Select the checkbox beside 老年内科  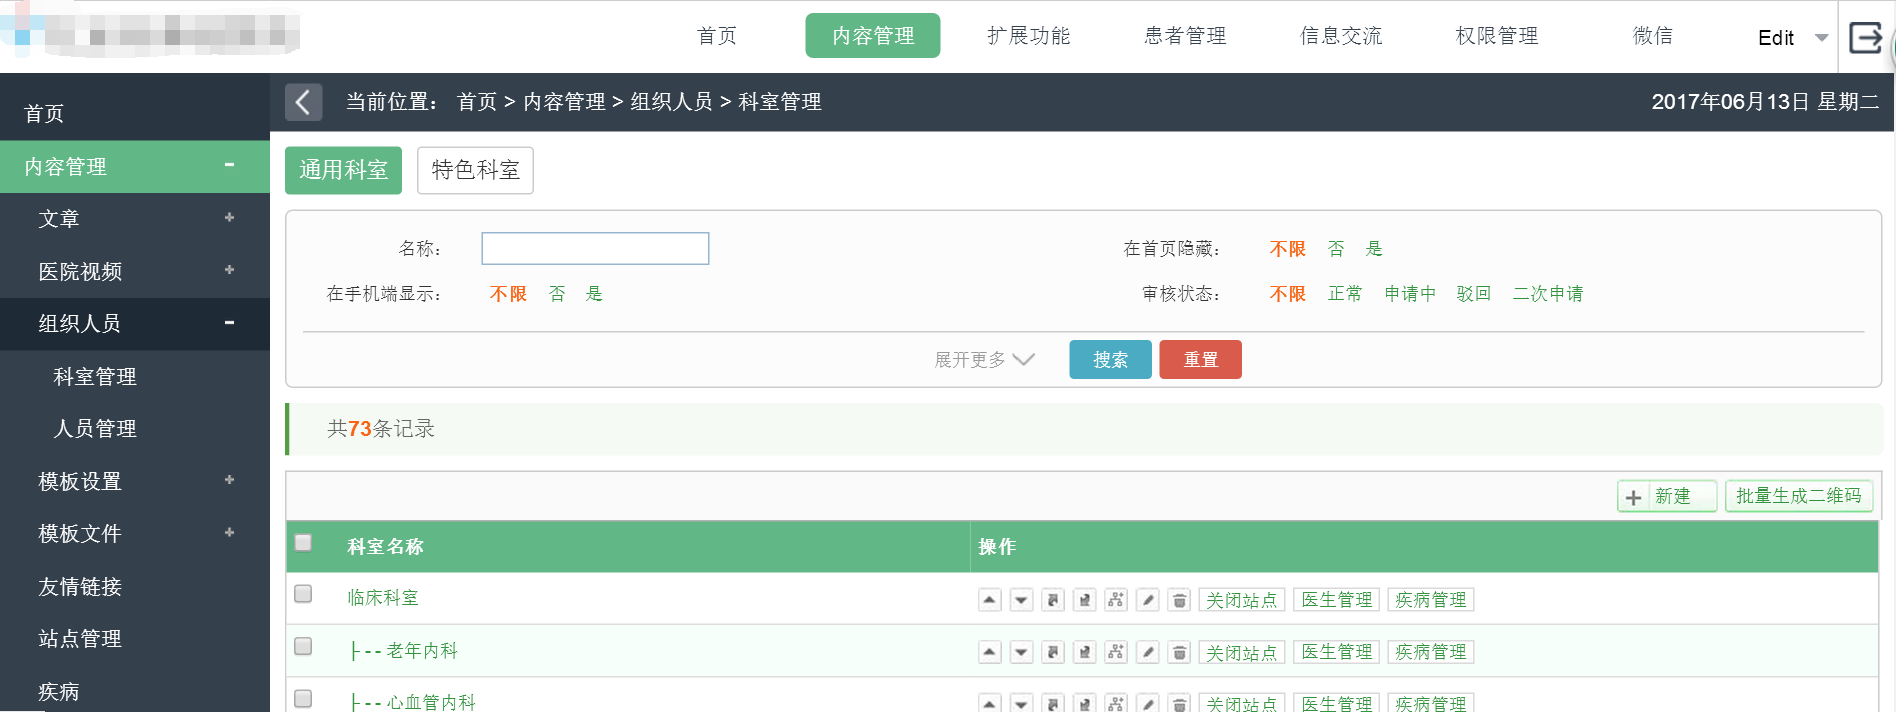click(303, 646)
